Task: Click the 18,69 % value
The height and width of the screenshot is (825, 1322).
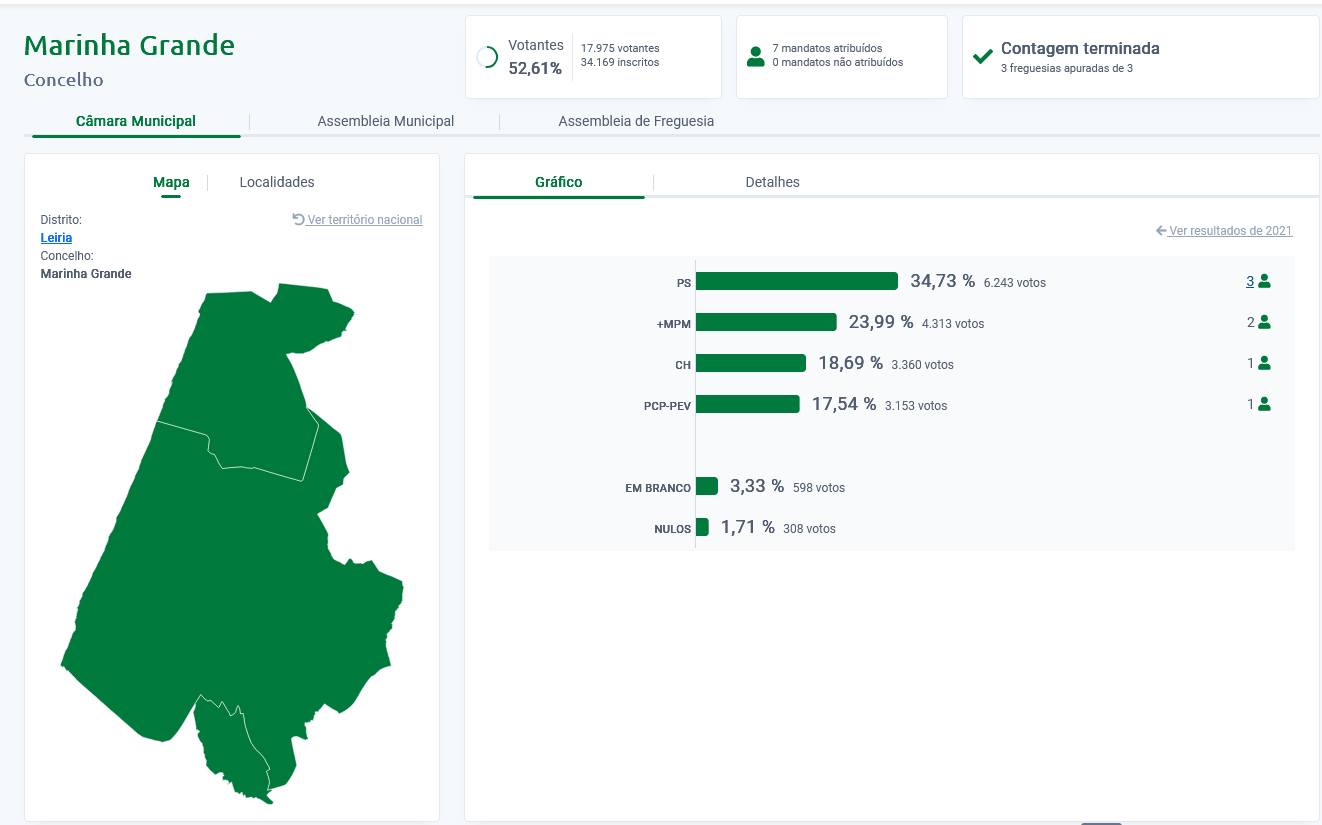Action: tap(850, 363)
